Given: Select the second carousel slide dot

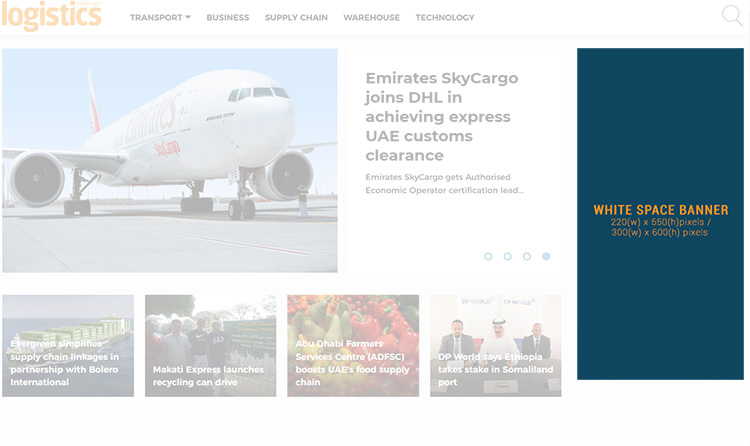Looking at the screenshot, I should click(x=507, y=256).
